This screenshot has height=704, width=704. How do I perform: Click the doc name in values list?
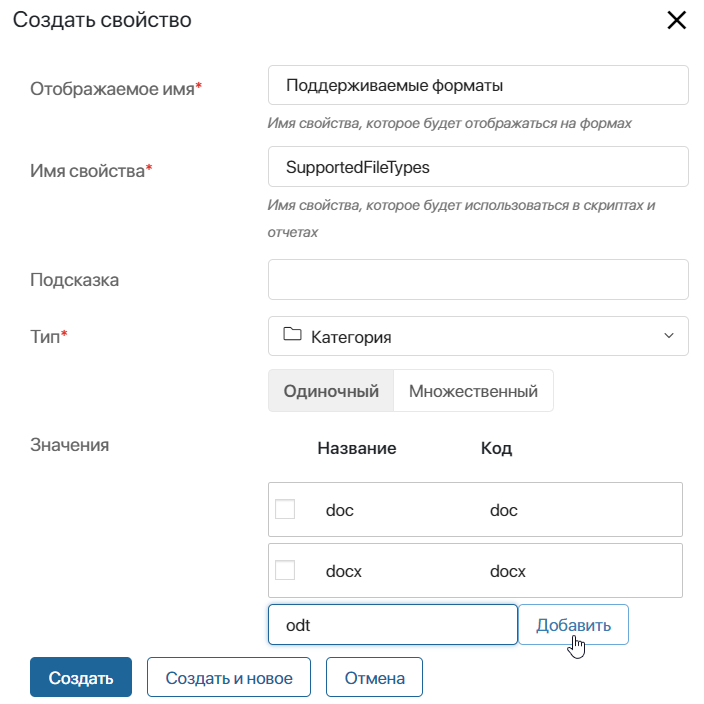pyautogui.click(x=340, y=510)
